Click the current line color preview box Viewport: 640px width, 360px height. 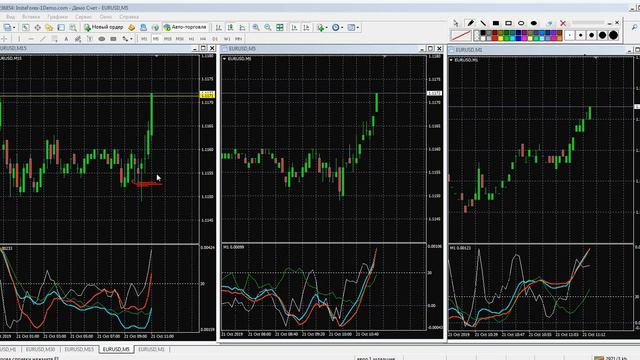tap(461, 36)
